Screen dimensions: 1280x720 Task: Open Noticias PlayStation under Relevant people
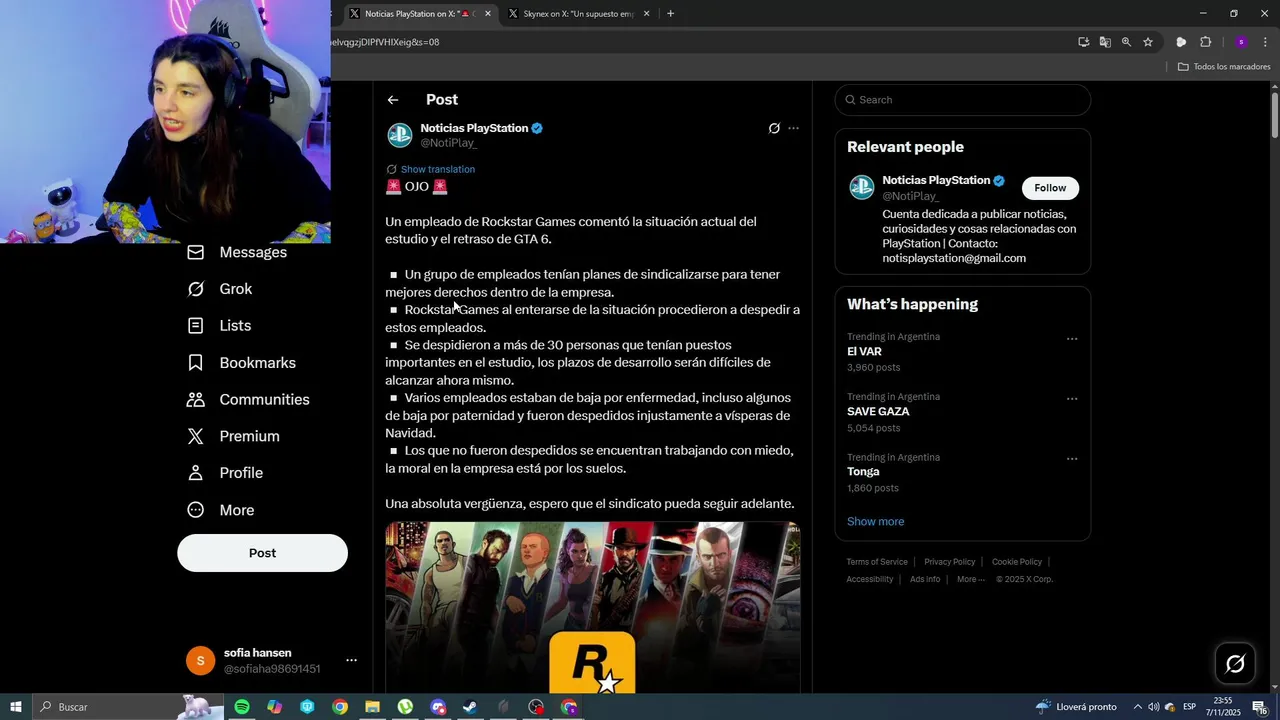coord(936,180)
